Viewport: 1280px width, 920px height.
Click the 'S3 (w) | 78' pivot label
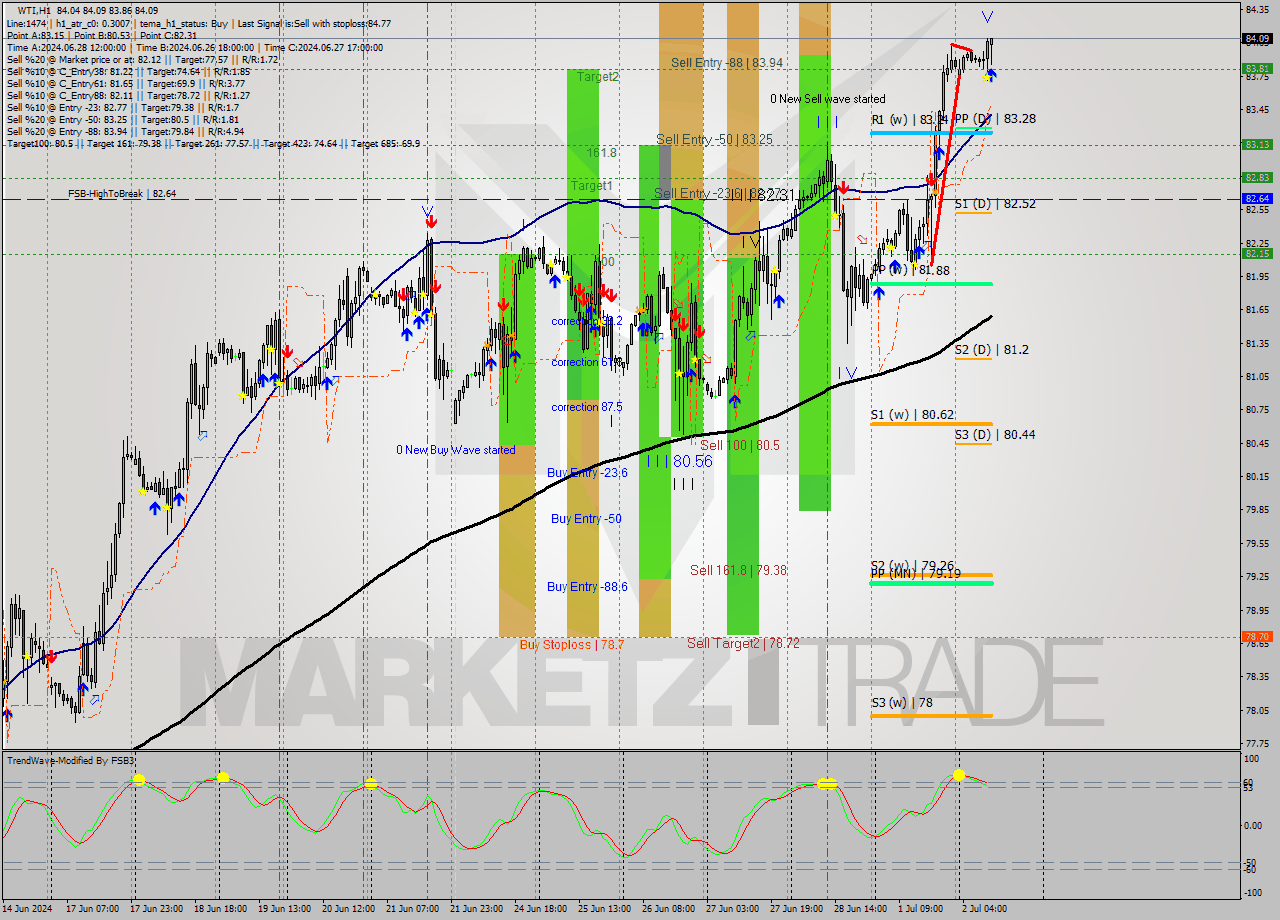(x=901, y=703)
